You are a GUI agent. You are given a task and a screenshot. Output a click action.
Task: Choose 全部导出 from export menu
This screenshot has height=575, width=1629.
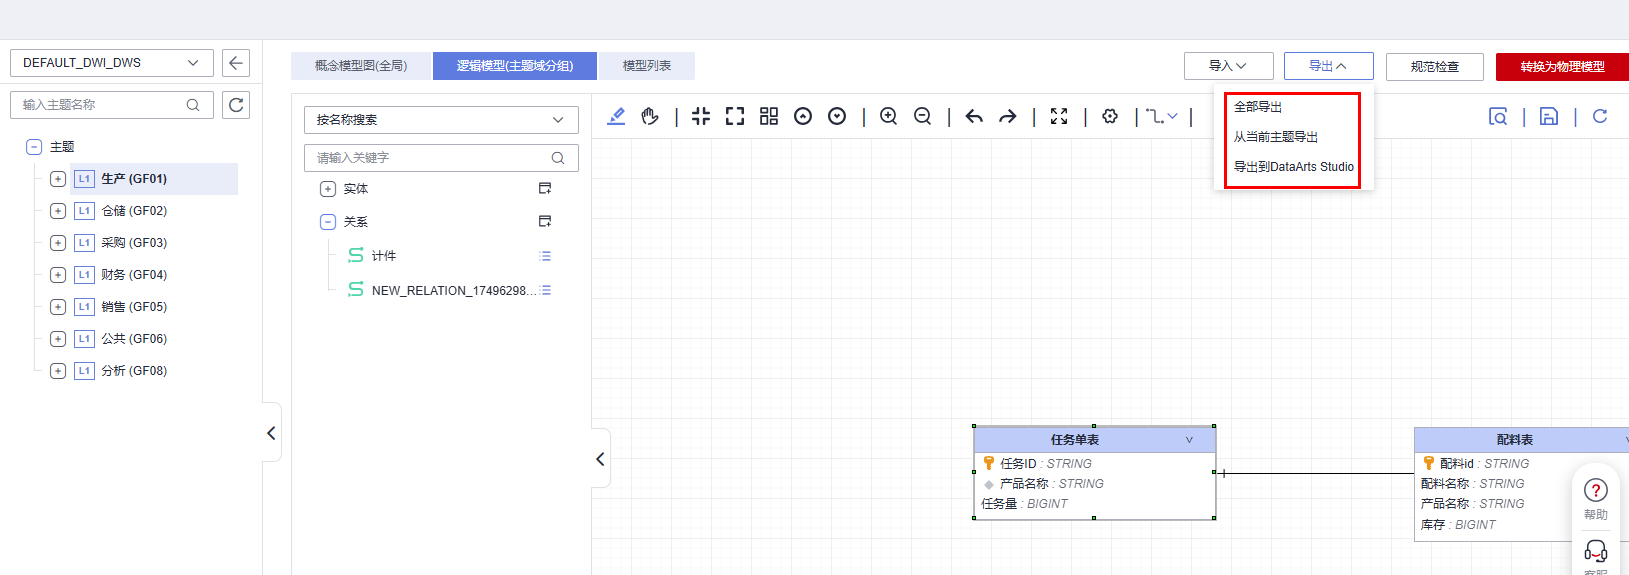pyautogui.click(x=1258, y=107)
